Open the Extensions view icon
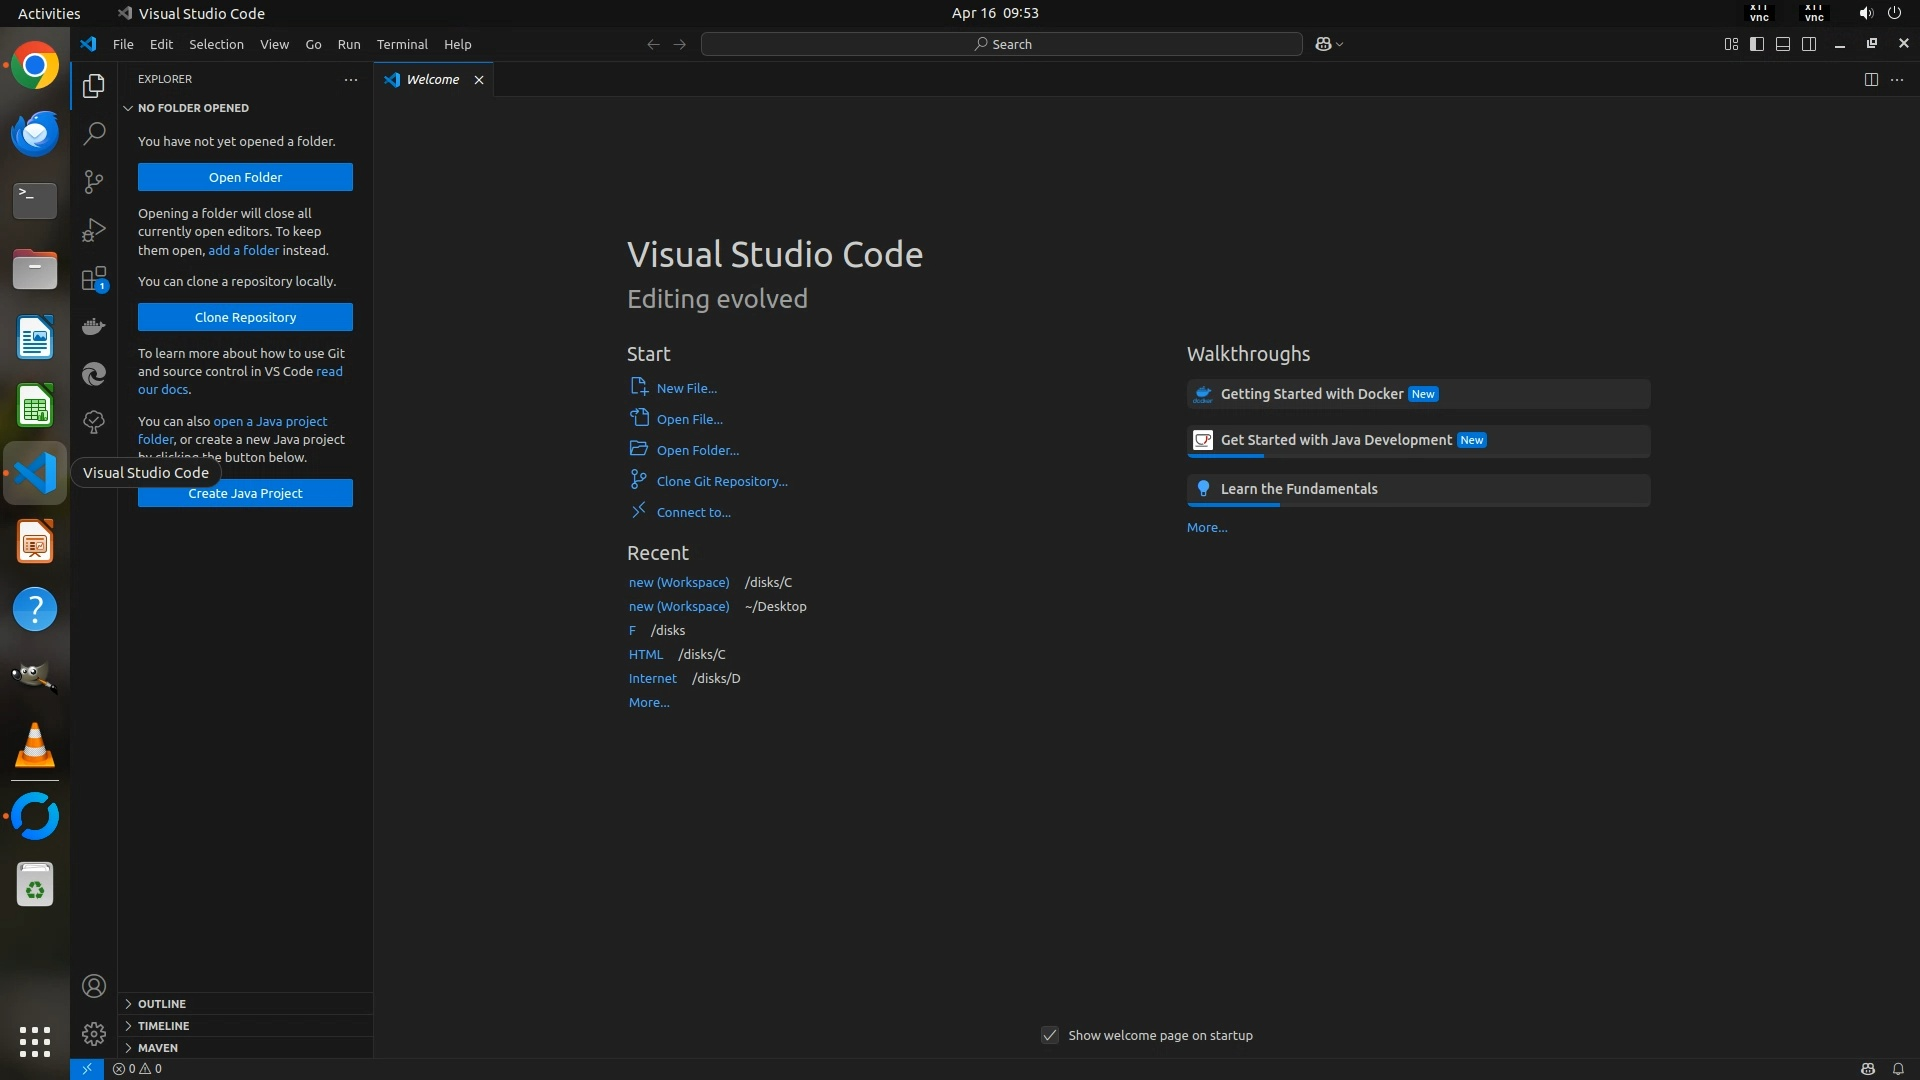 [94, 279]
